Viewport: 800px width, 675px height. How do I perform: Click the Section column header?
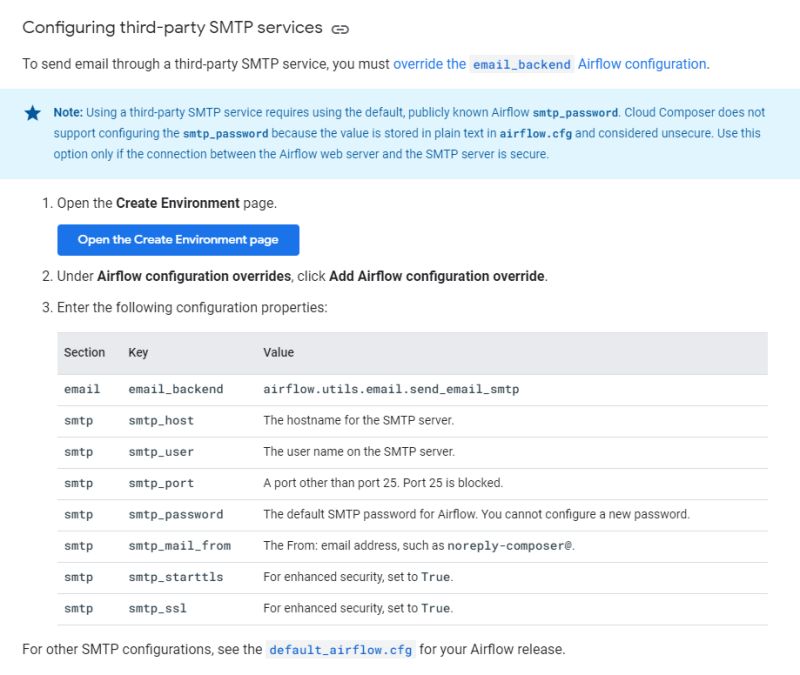(84, 352)
